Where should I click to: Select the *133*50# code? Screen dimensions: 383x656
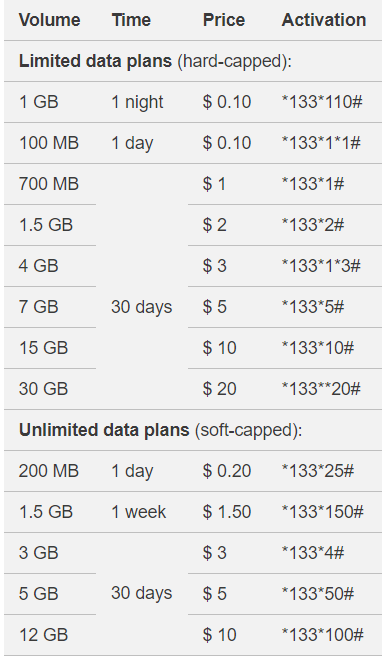pyautogui.click(x=318, y=594)
